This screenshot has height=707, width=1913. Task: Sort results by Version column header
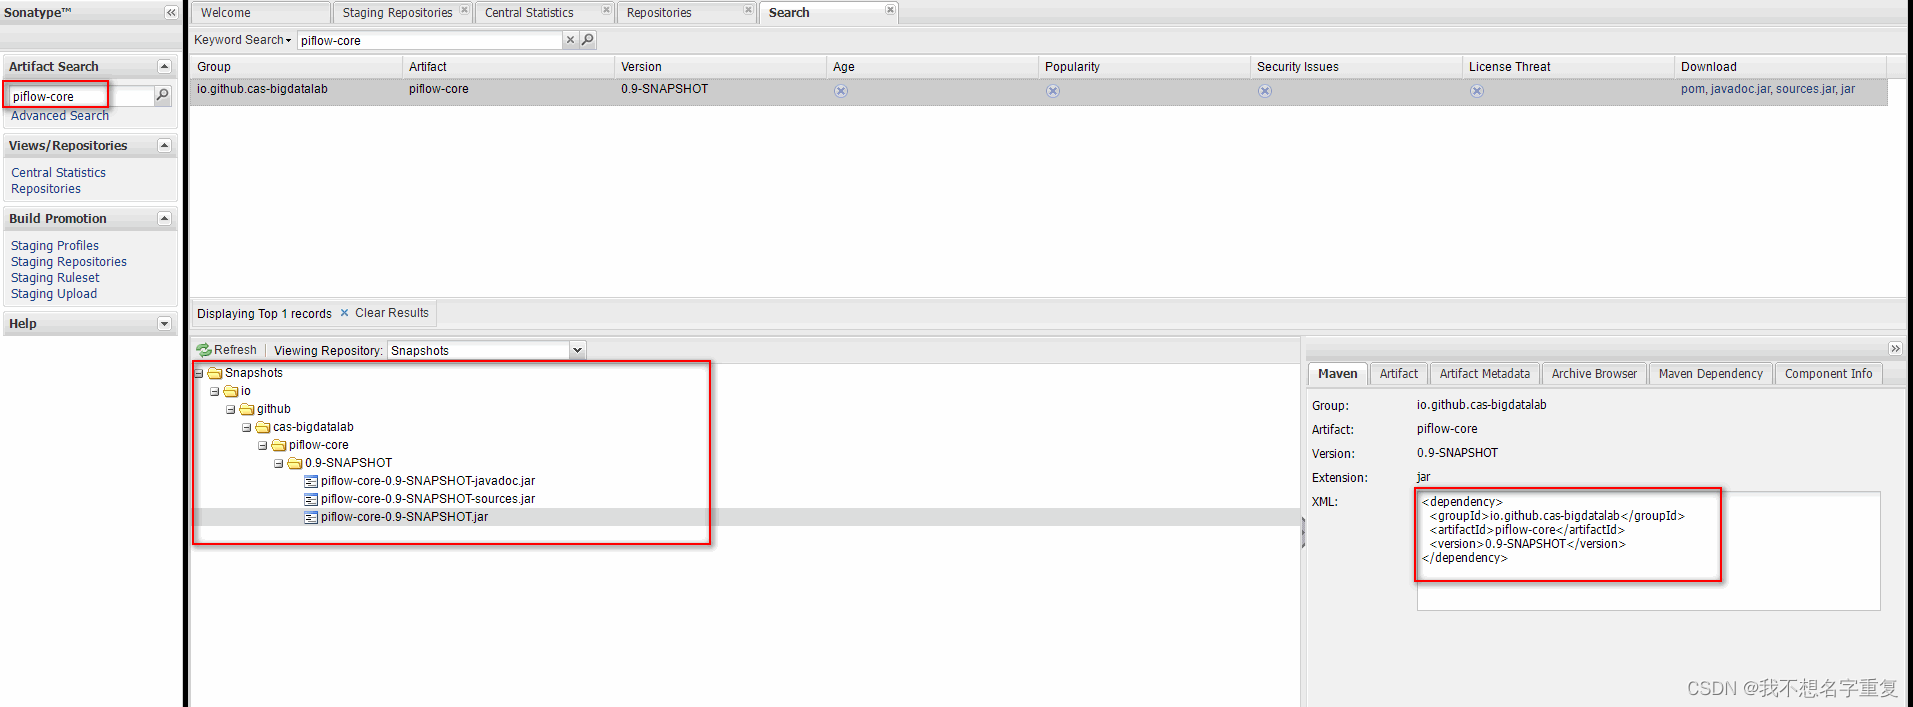click(720, 67)
